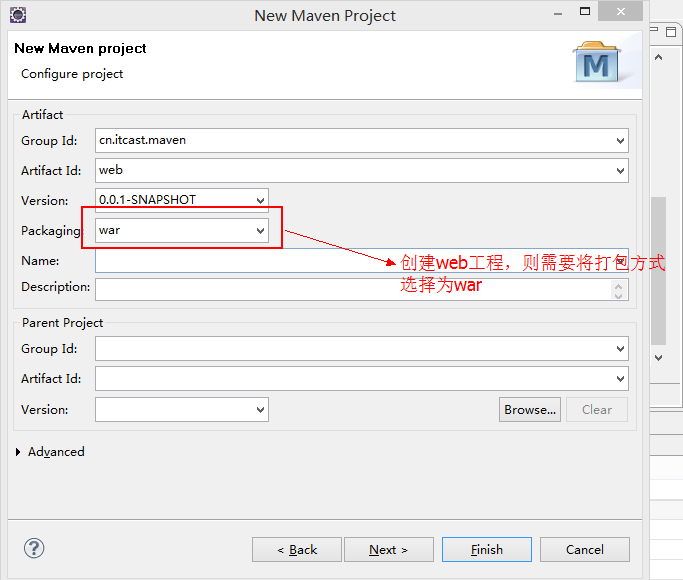The width and height of the screenshot is (683, 580).
Task: Expand the Version 0.0.1-SNAPSHOT dropdown
Action: point(261,200)
